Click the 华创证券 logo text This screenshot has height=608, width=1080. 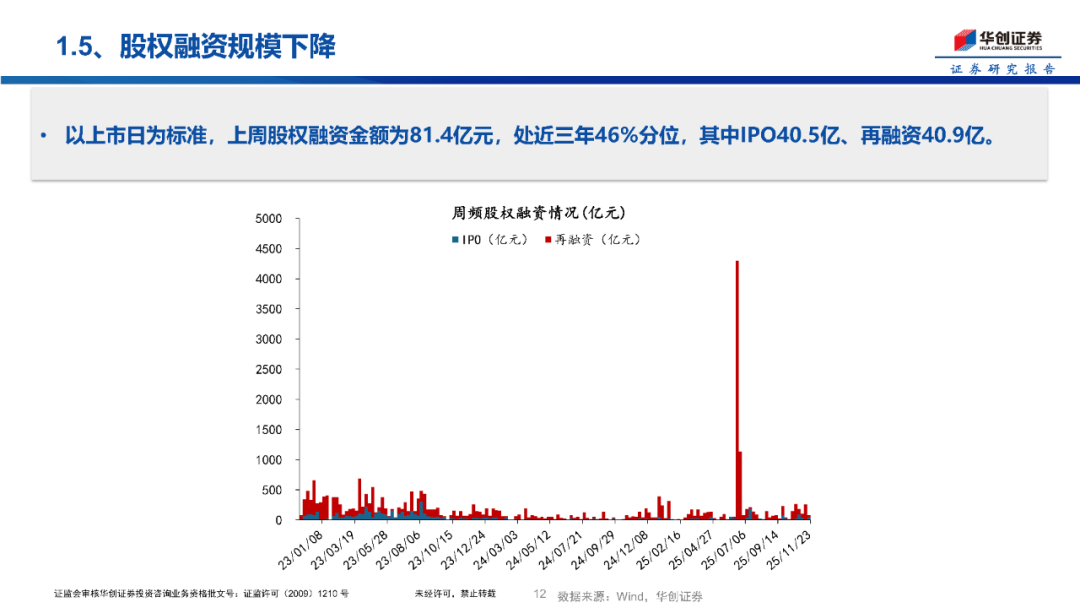coord(1009,39)
